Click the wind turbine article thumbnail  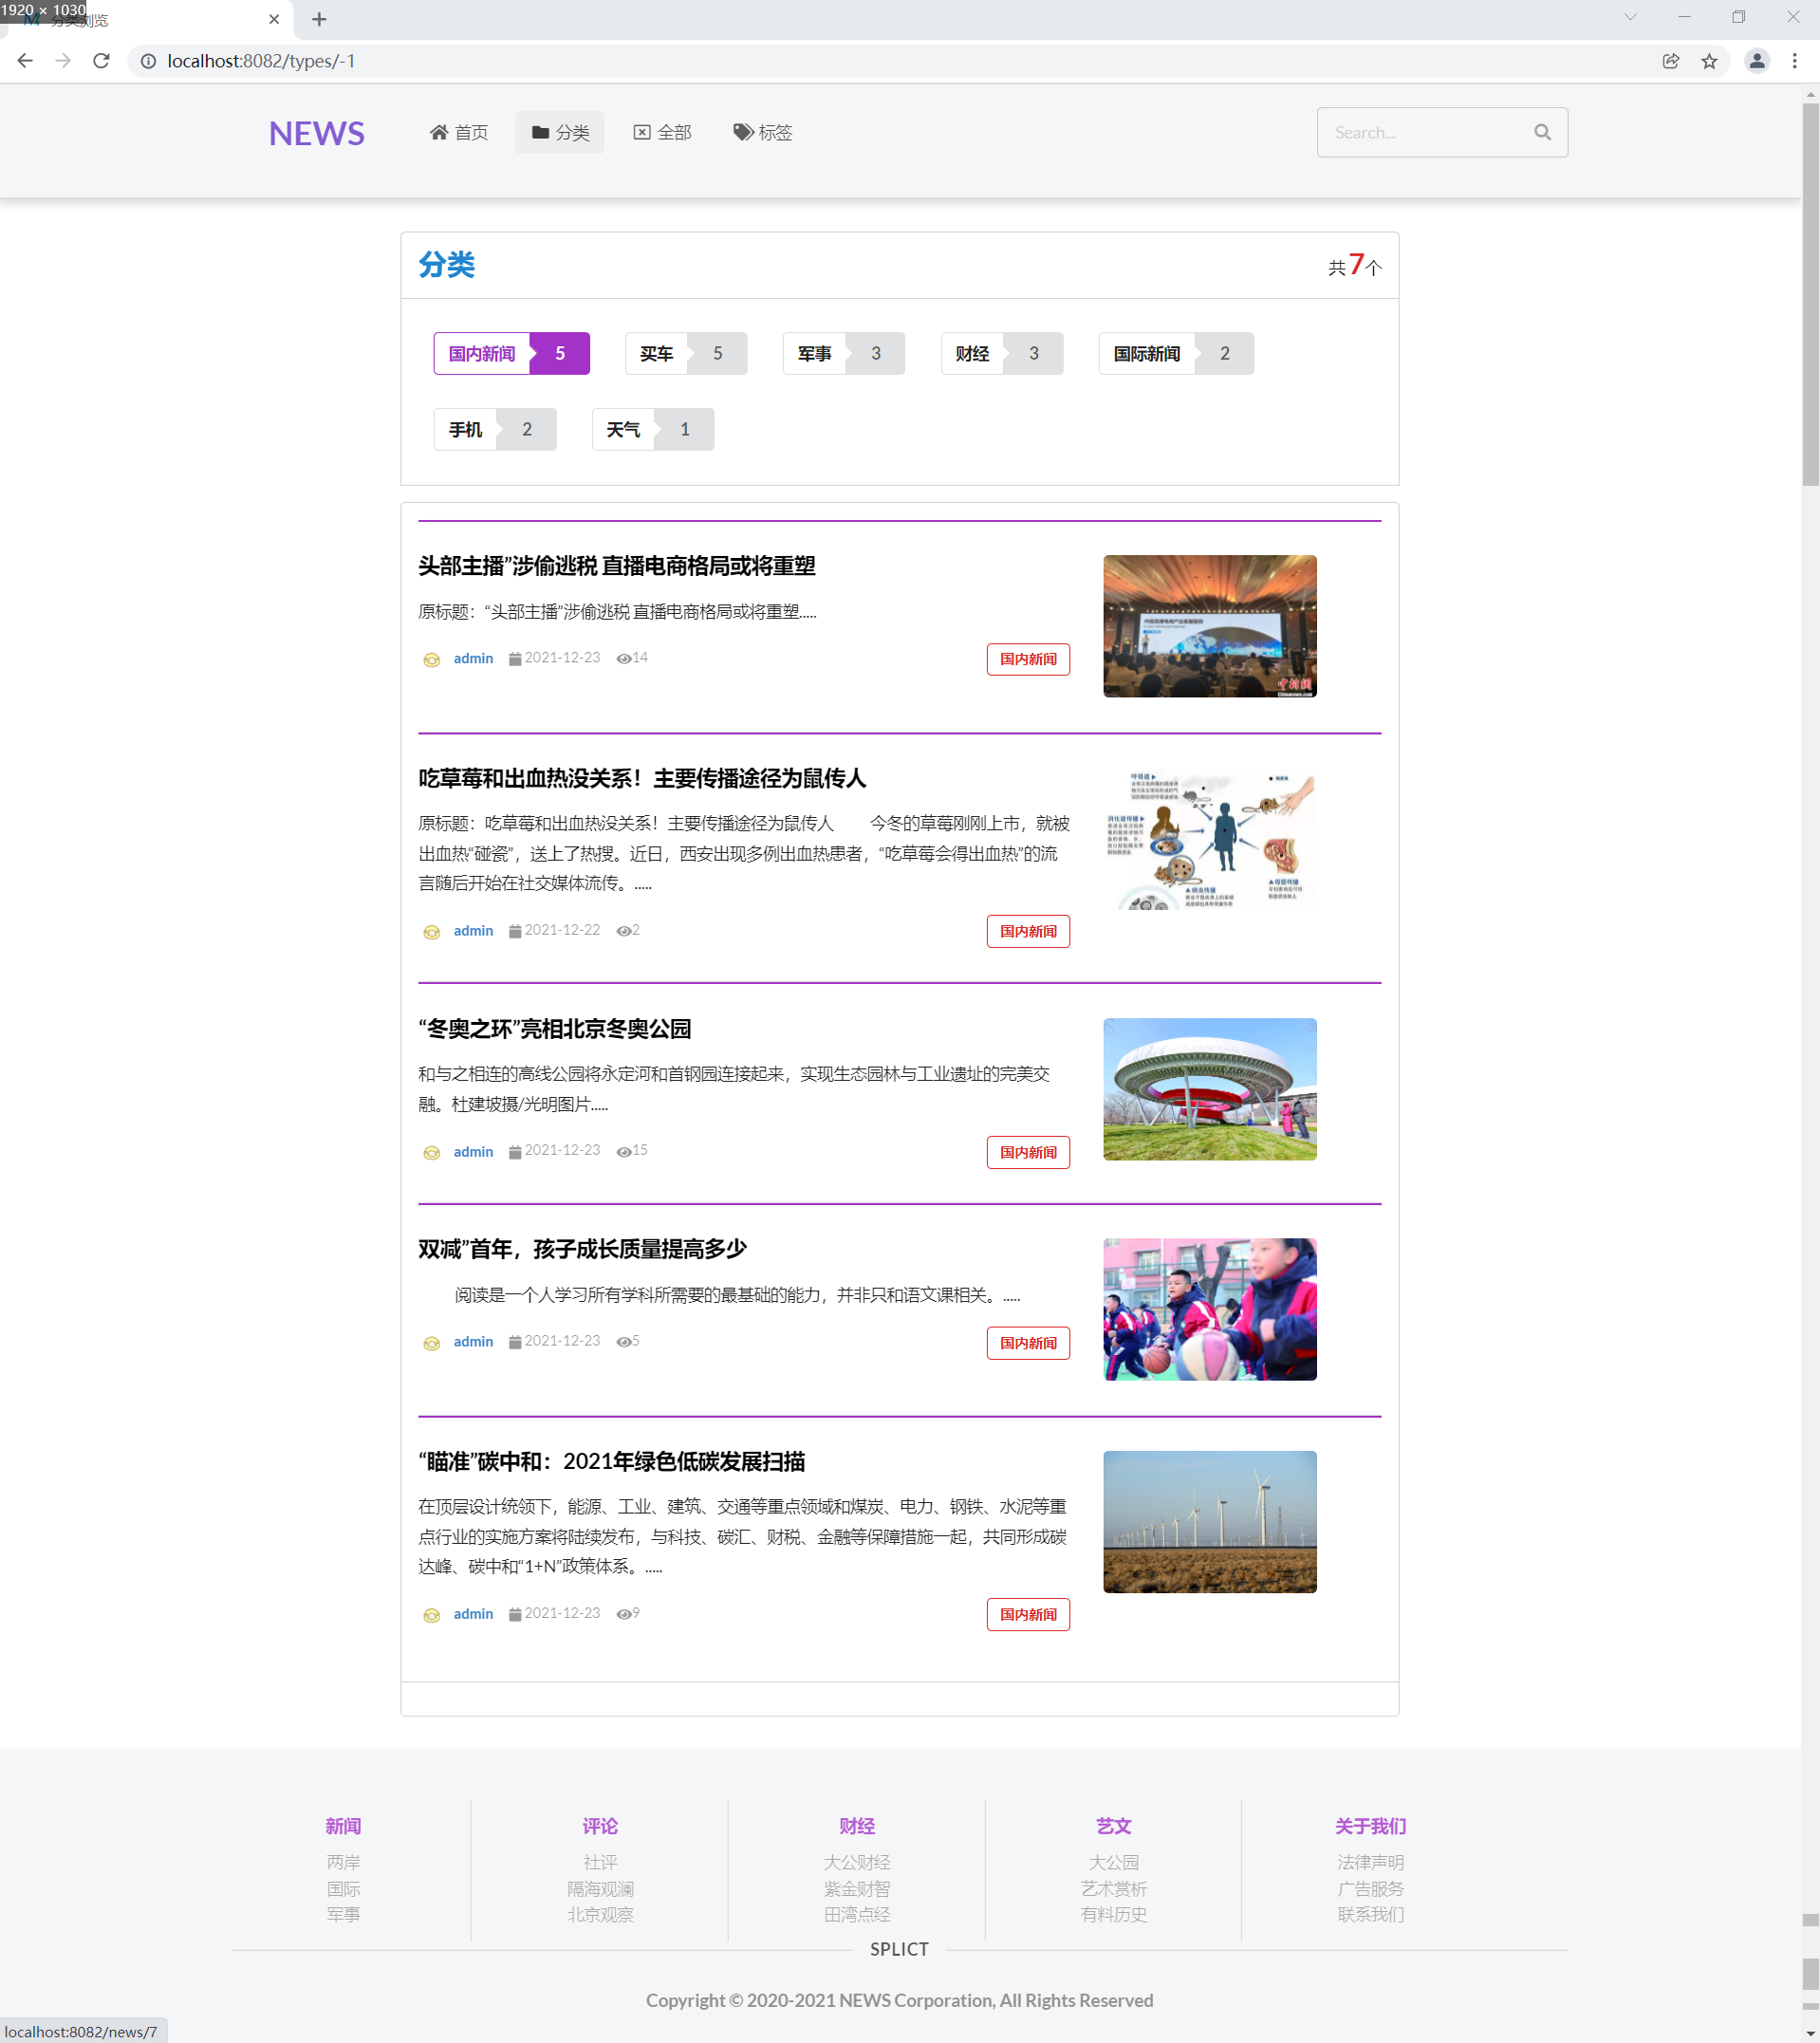[1209, 1521]
